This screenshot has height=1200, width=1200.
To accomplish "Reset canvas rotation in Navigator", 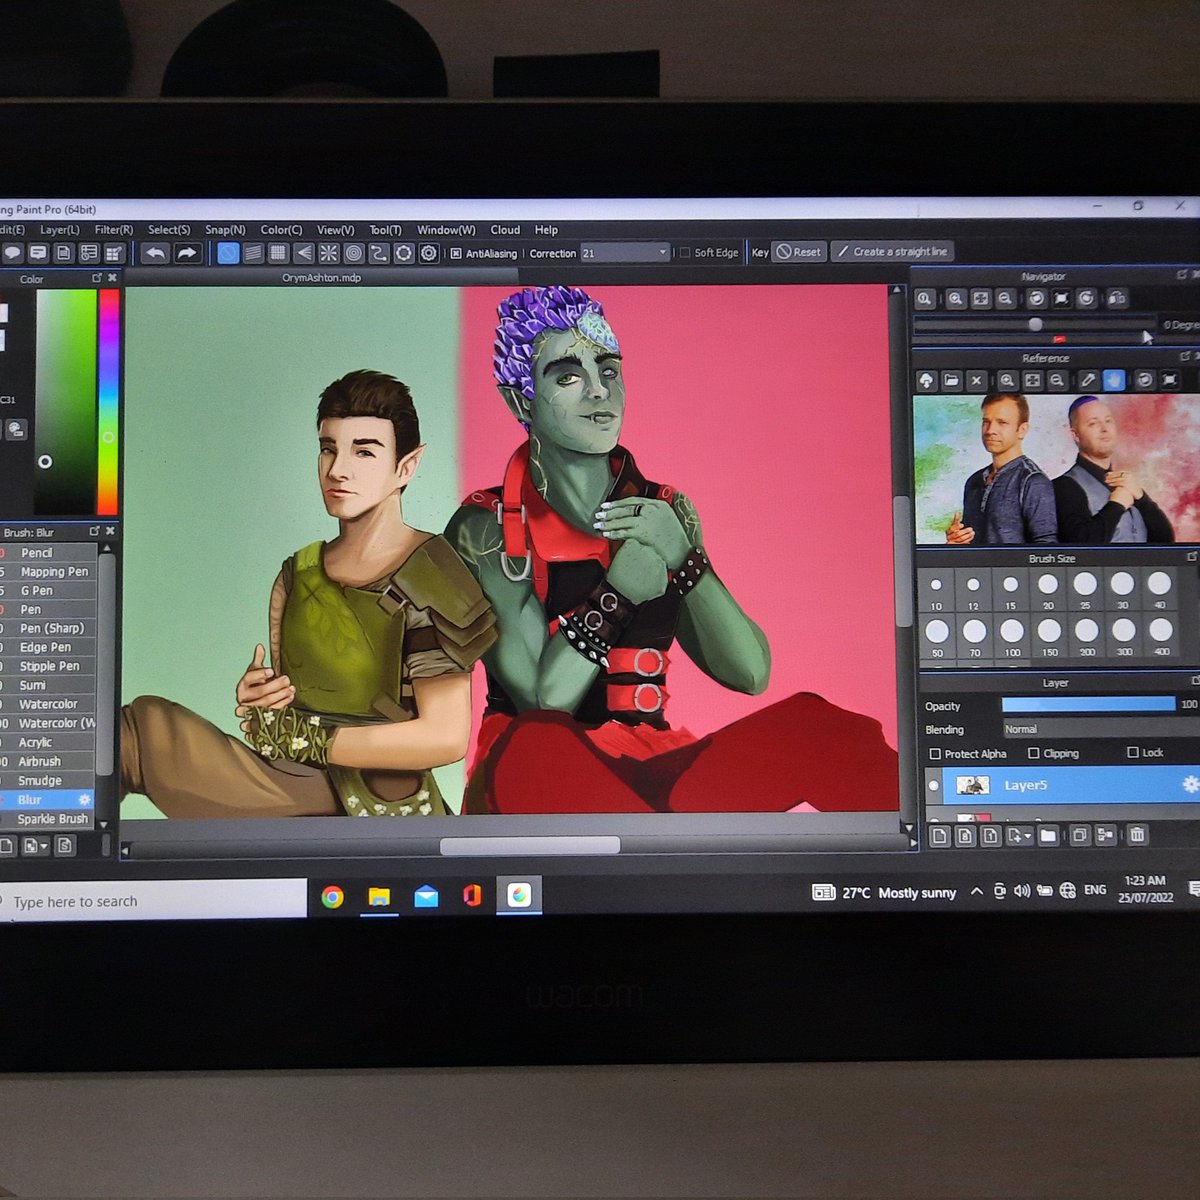I will coord(1062,298).
